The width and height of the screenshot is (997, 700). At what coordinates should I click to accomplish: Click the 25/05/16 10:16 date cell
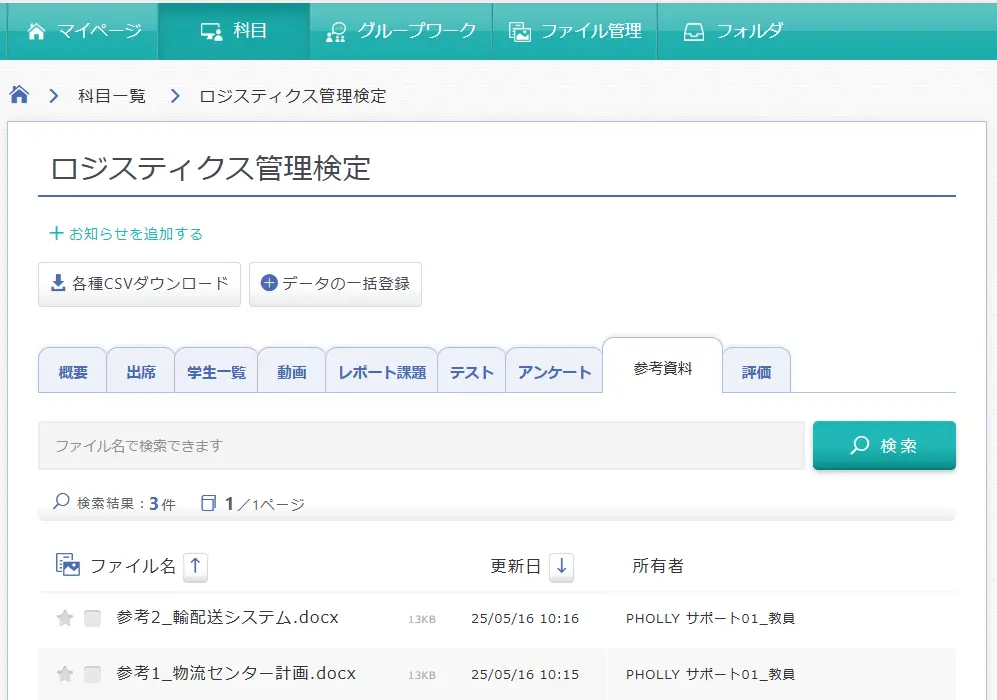525,619
